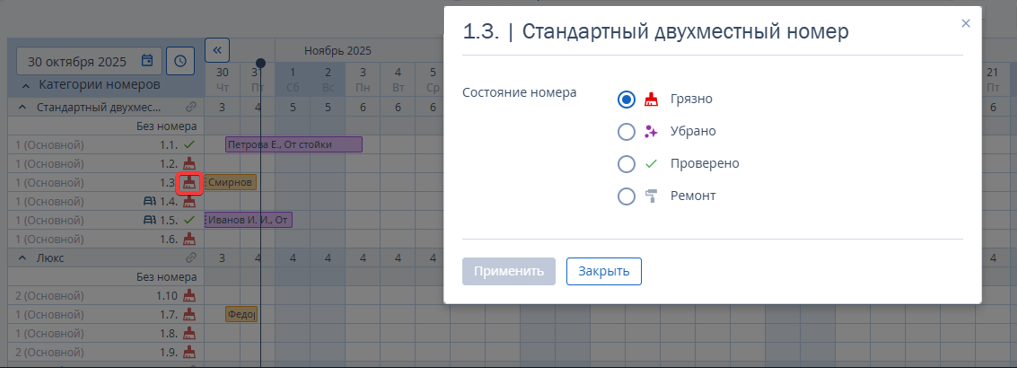Click the dialog title 1.3. | Стандартный двухместный номер

[x=656, y=32]
